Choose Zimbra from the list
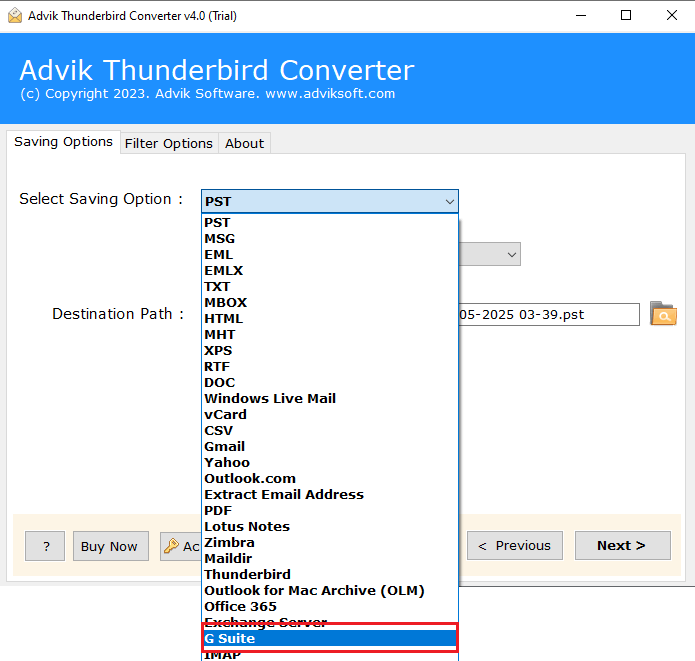695x661 pixels. 330,543
